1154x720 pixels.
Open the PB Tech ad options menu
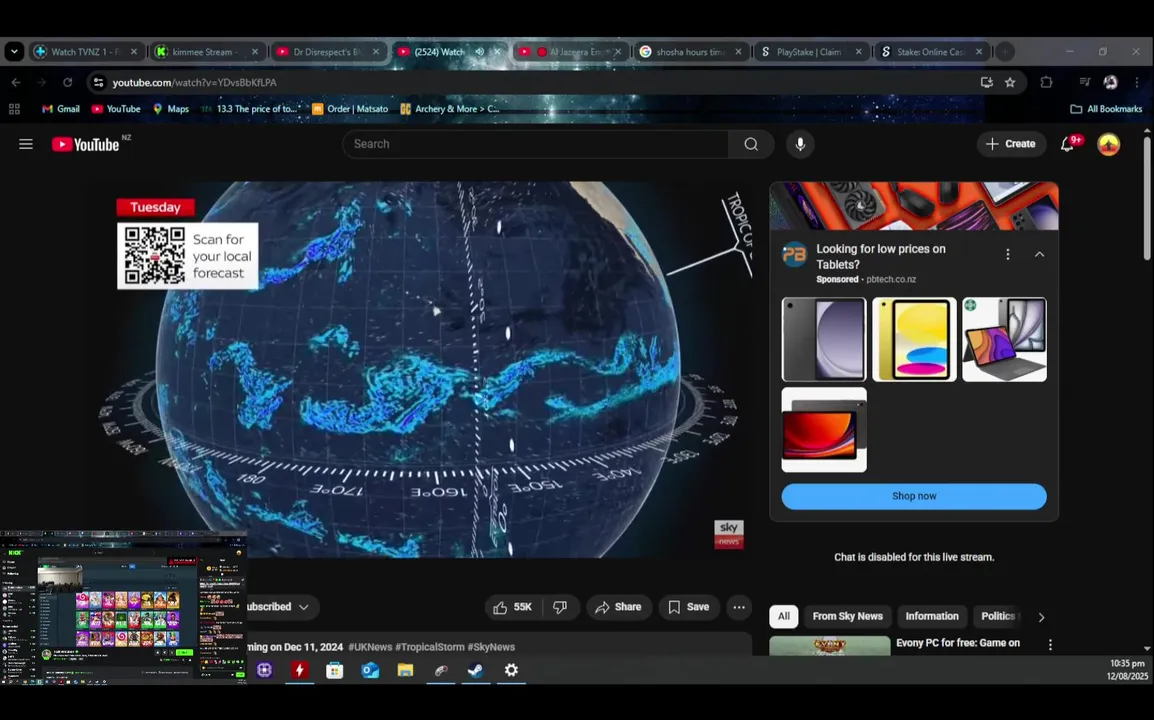tap(1008, 255)
